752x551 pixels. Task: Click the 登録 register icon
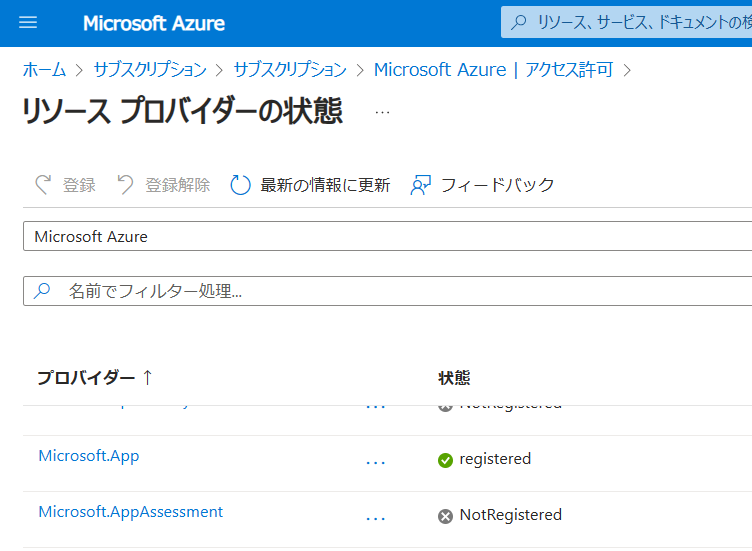43,185
